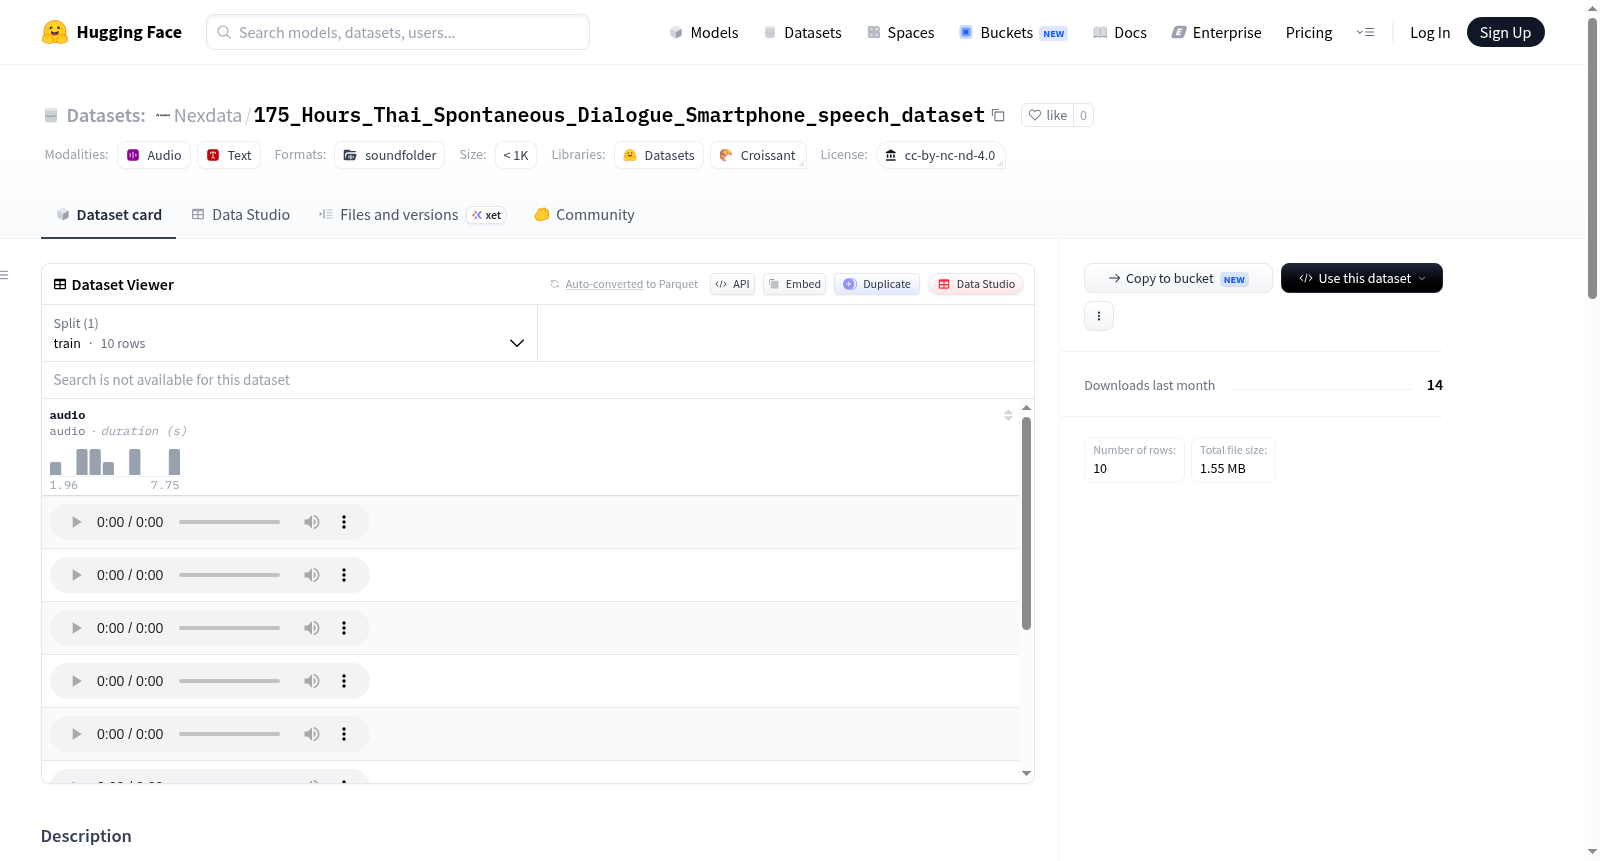Go to the Community tab

coord(585,215)
